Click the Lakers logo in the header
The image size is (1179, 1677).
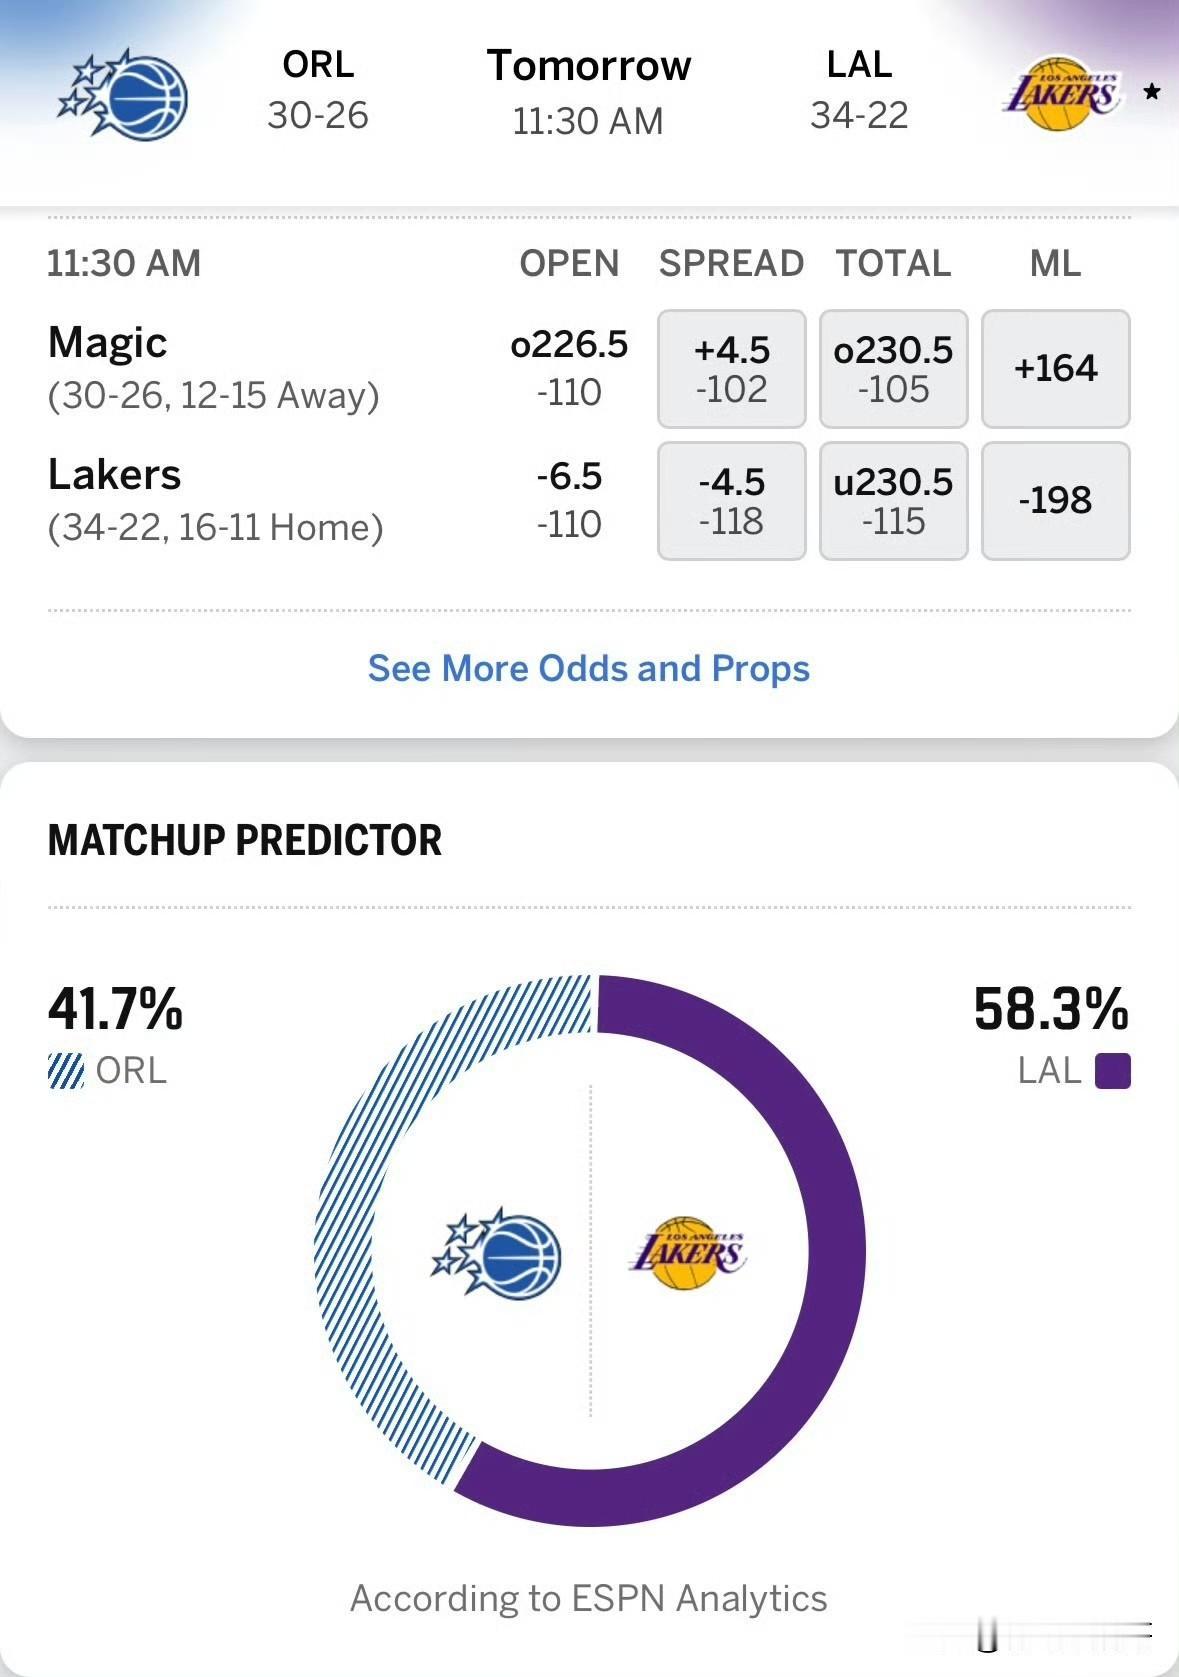click(1066, 95)
